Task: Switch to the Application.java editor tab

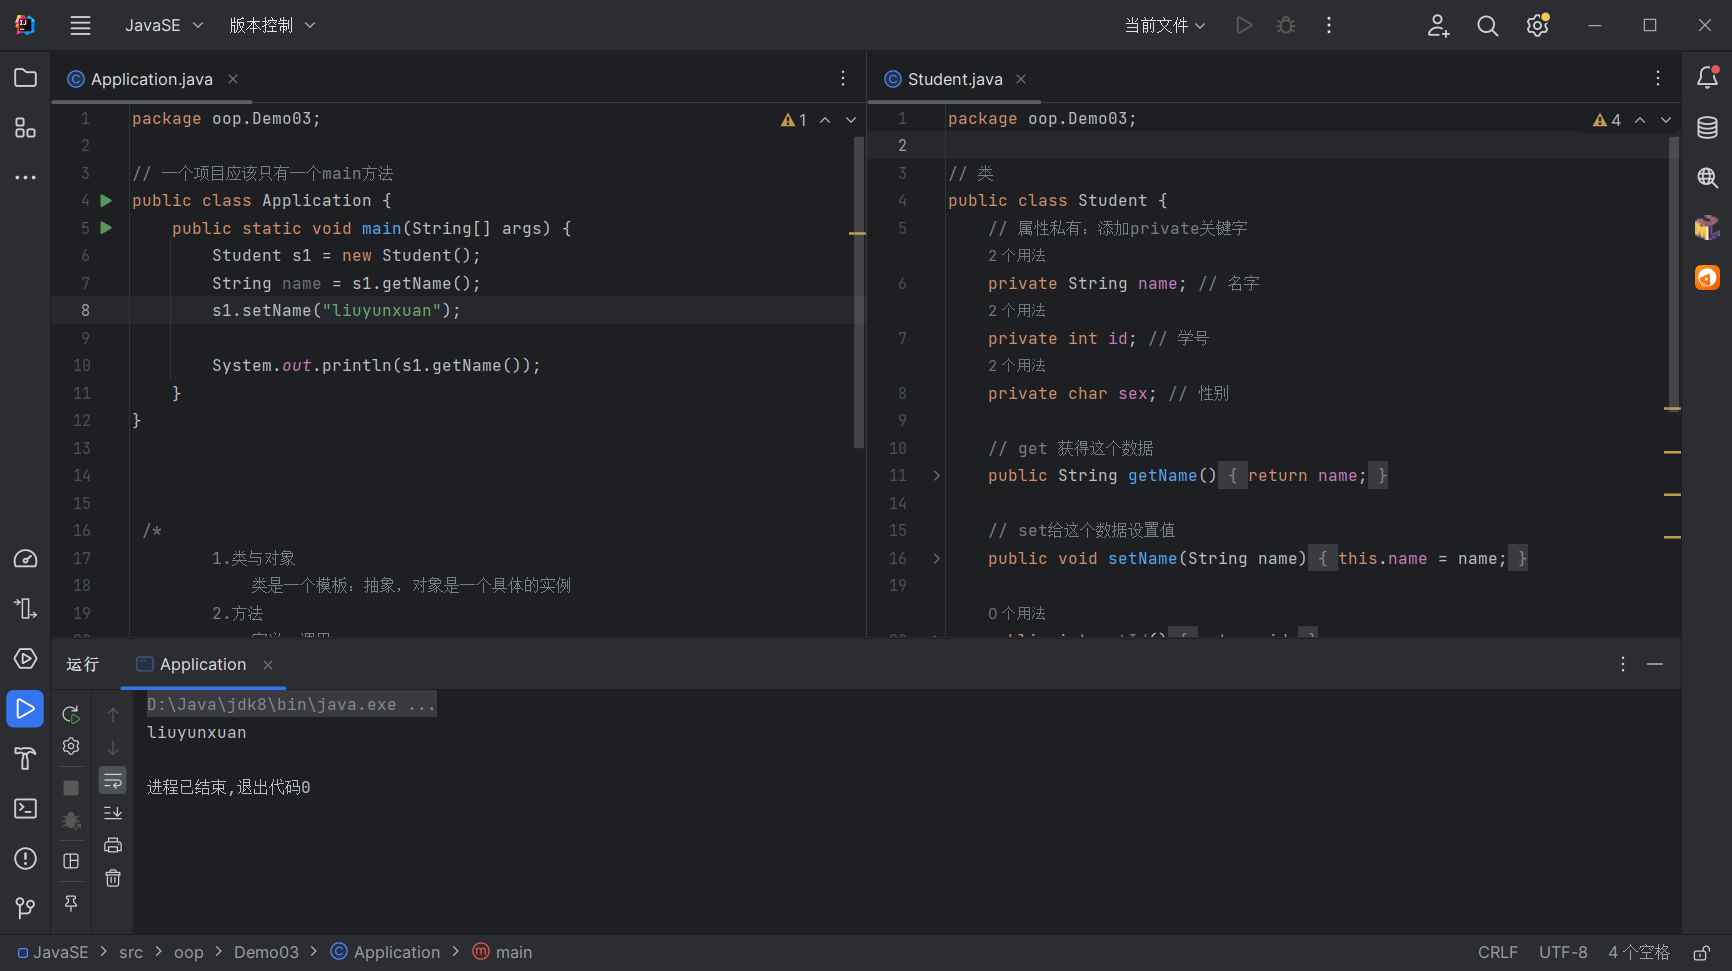Action: pyautogui.click(x=151, y=79)
